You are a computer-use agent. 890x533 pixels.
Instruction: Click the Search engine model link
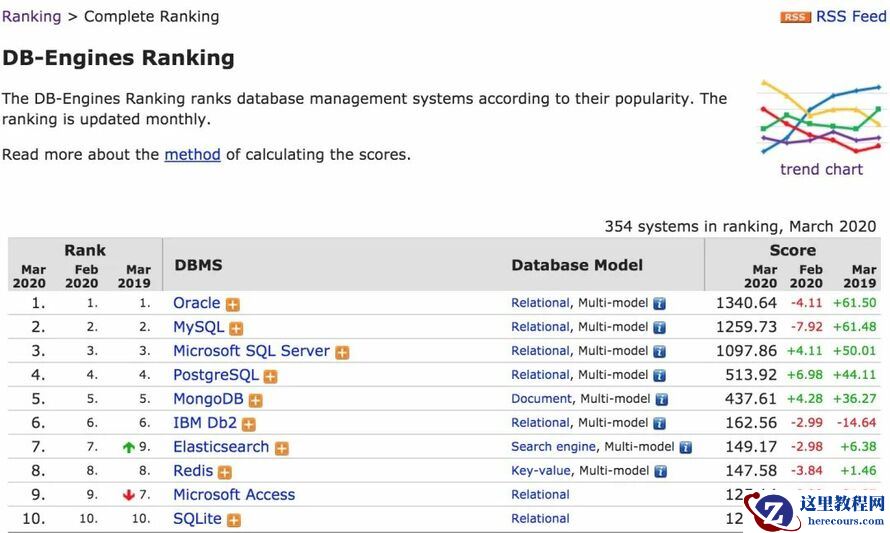coord(553,447)
